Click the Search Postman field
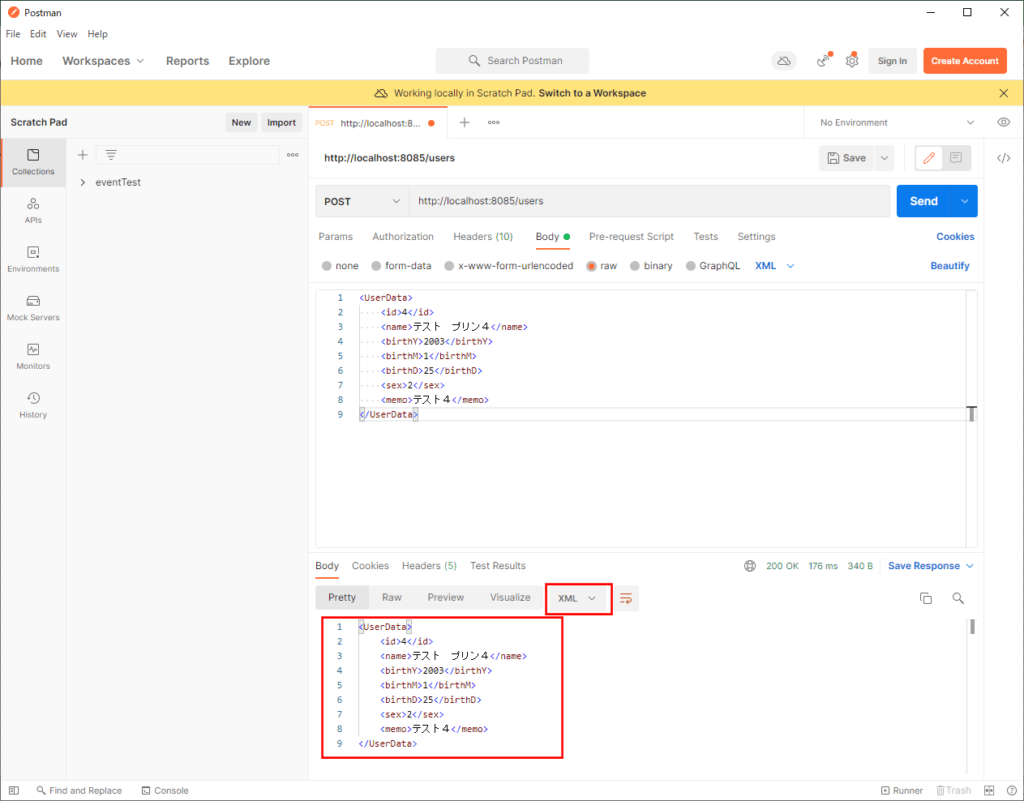 (512, 61)
